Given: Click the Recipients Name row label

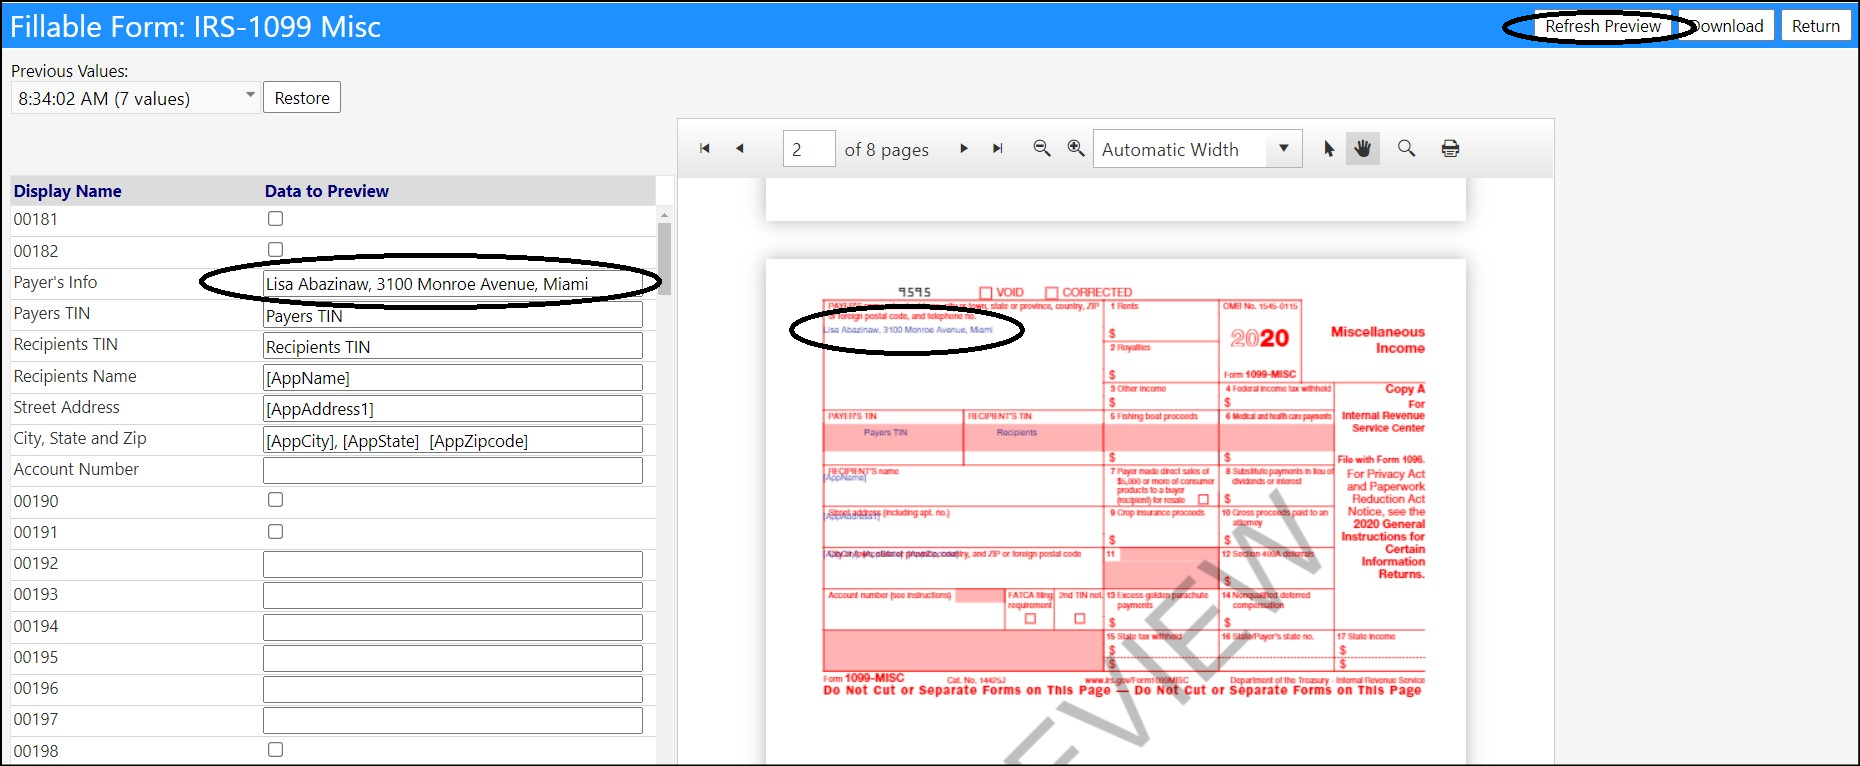Looking at the screenshot, I should pos(75,376).
